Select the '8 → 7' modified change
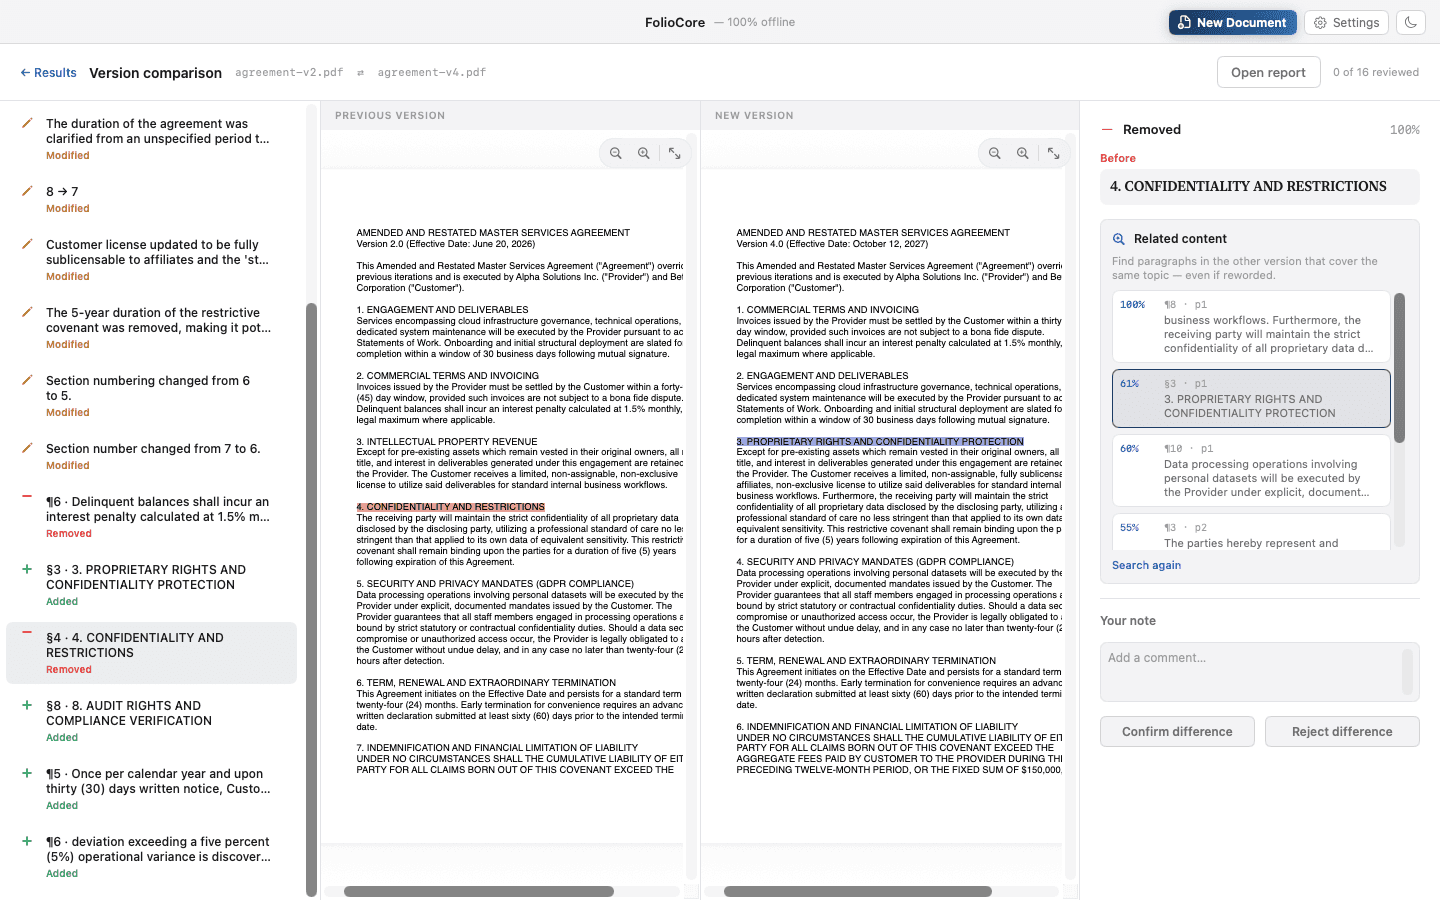 [152, 199]
